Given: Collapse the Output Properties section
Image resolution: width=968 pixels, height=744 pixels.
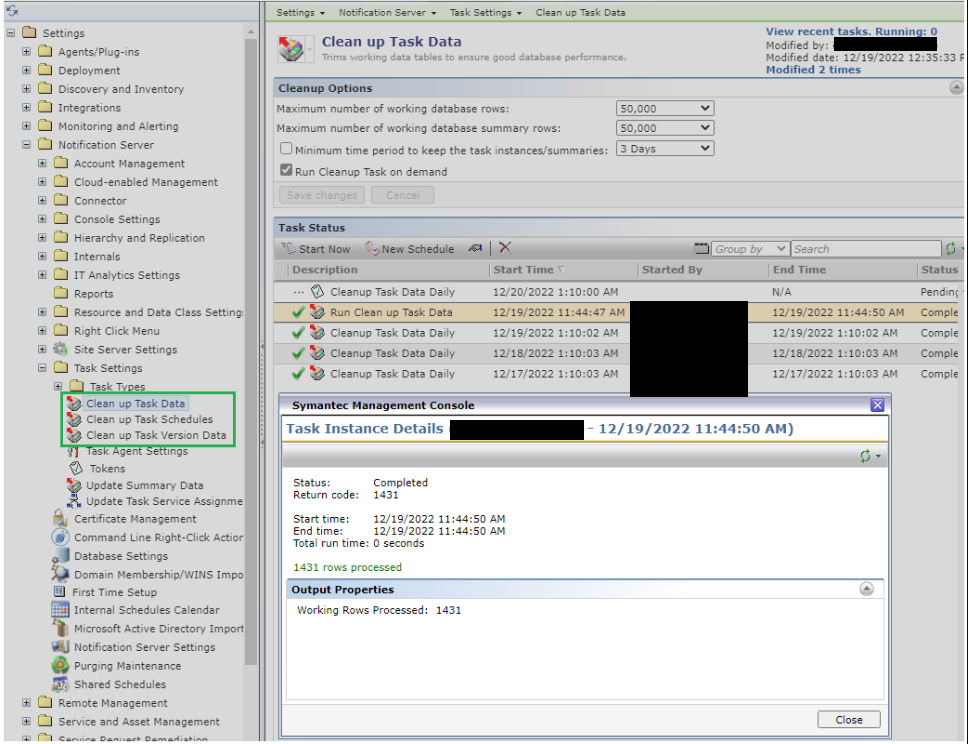Looking at the screenshot, I should [x=866, y=590].
